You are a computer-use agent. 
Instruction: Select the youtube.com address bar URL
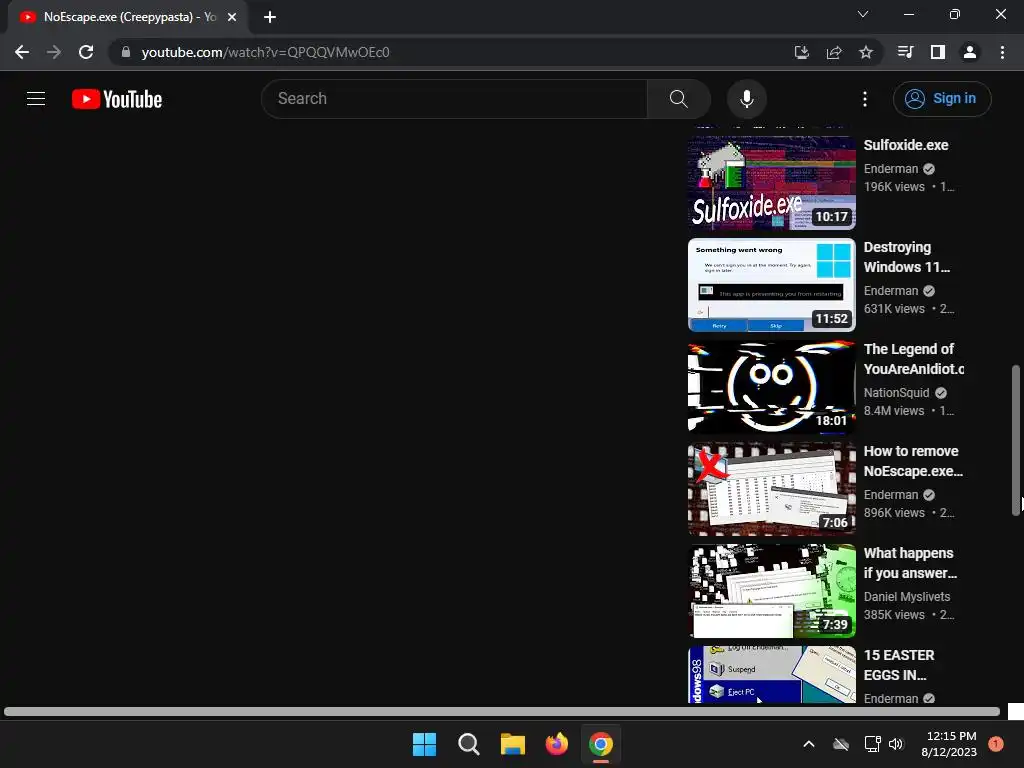click(265, 52)
